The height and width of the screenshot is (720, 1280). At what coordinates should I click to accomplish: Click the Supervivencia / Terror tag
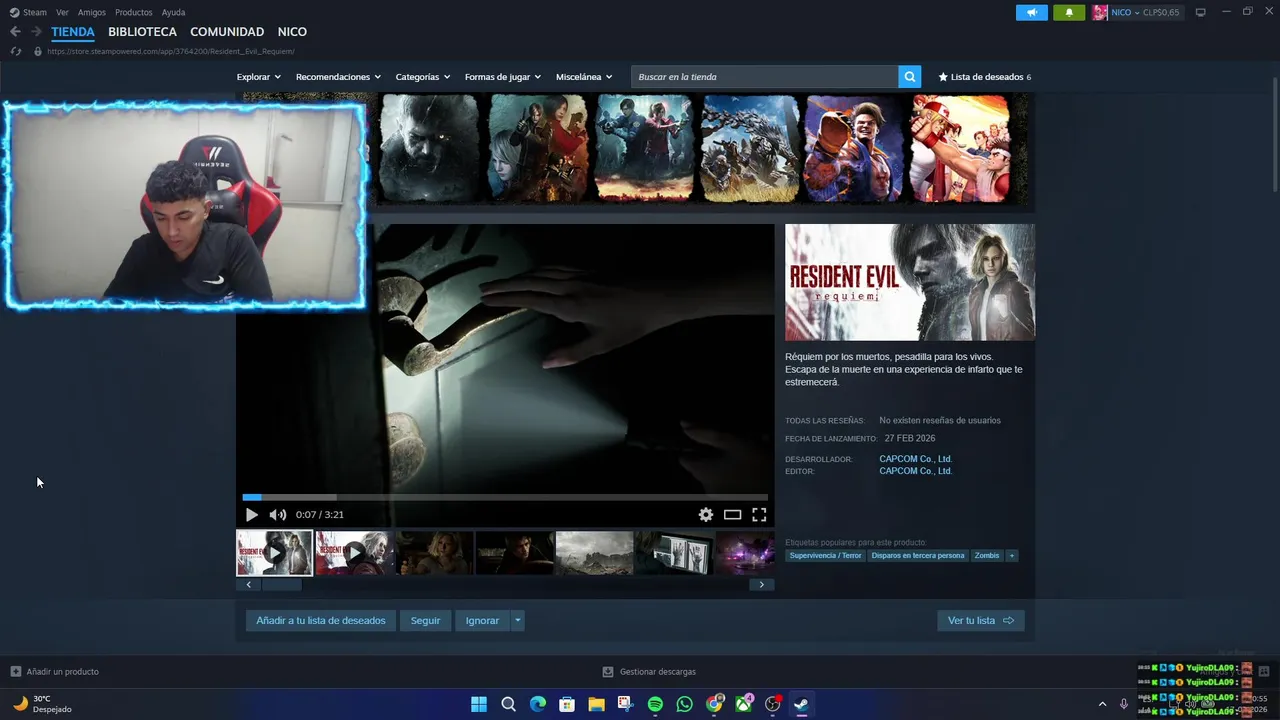825,556
